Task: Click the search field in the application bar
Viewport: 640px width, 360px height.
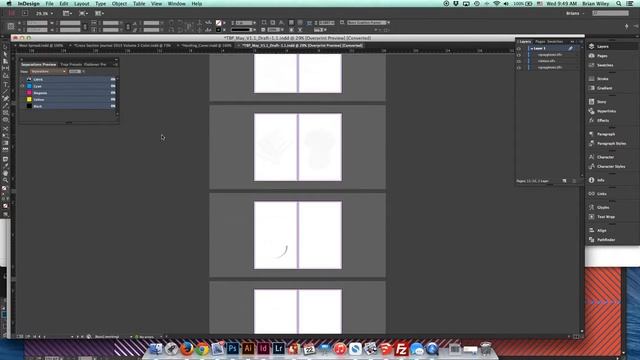Action: [x=611, y=13]
